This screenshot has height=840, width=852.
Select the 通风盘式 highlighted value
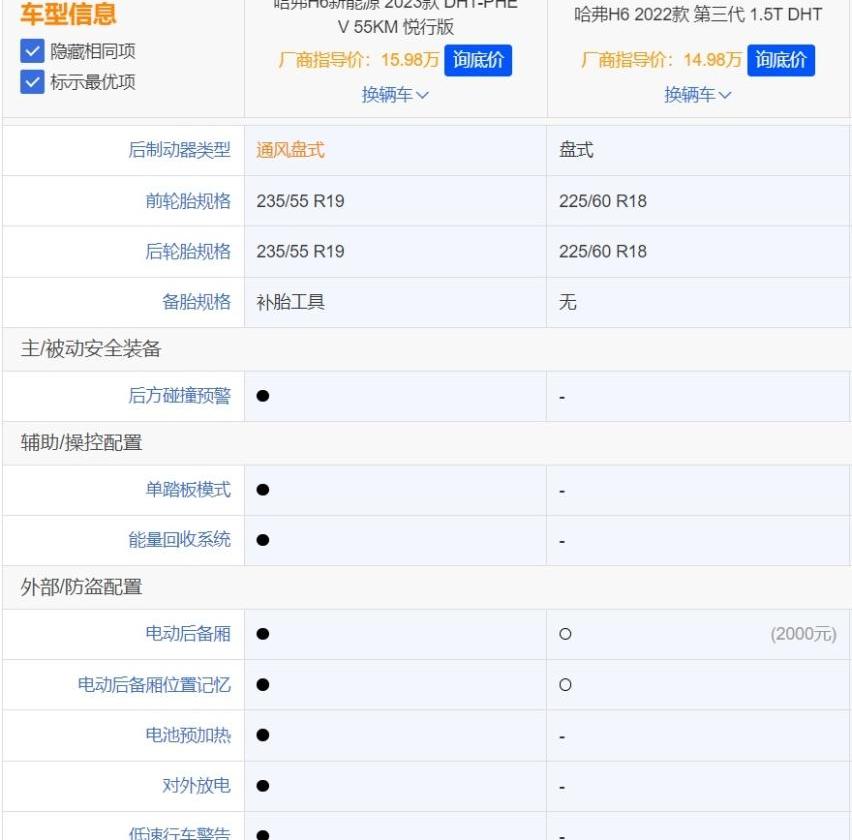(290, 150)
